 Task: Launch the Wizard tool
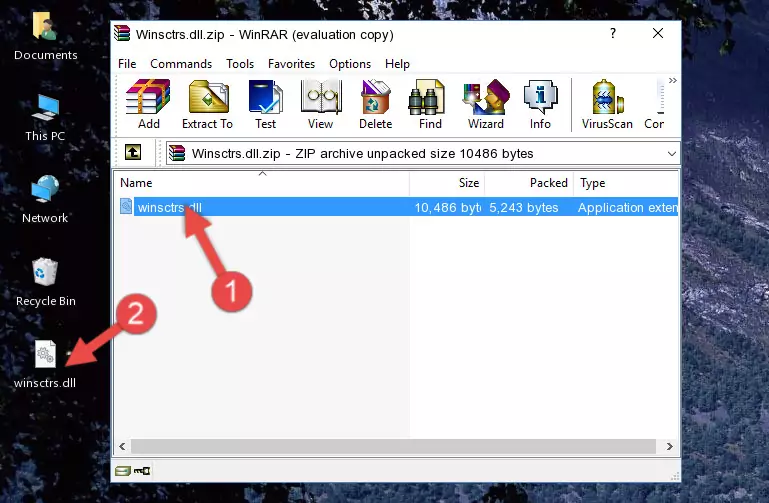pos(486,104)
